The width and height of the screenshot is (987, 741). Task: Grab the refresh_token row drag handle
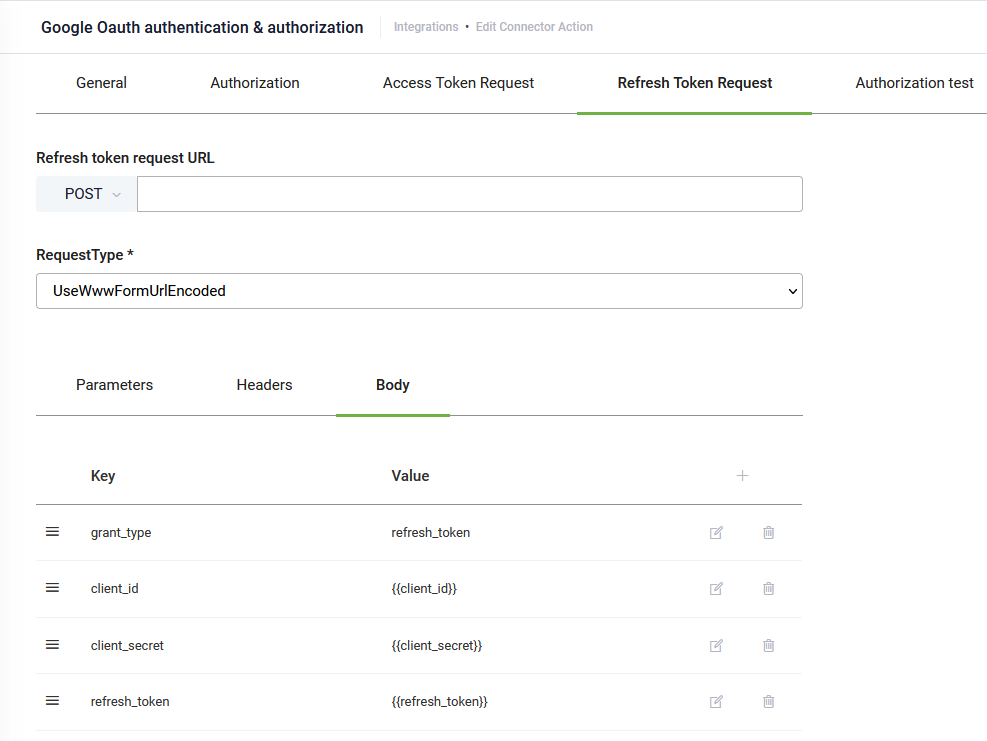point(52,701)
